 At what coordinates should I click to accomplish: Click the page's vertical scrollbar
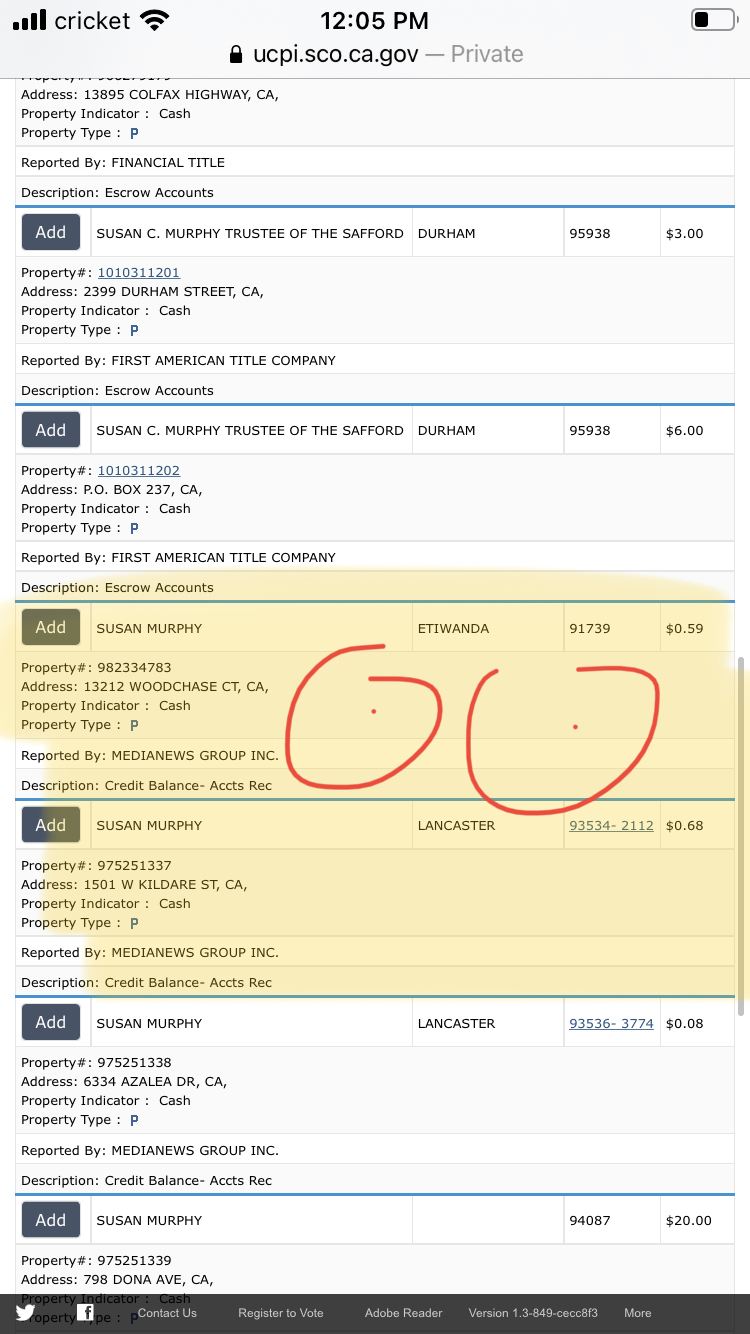coord(740,836)
